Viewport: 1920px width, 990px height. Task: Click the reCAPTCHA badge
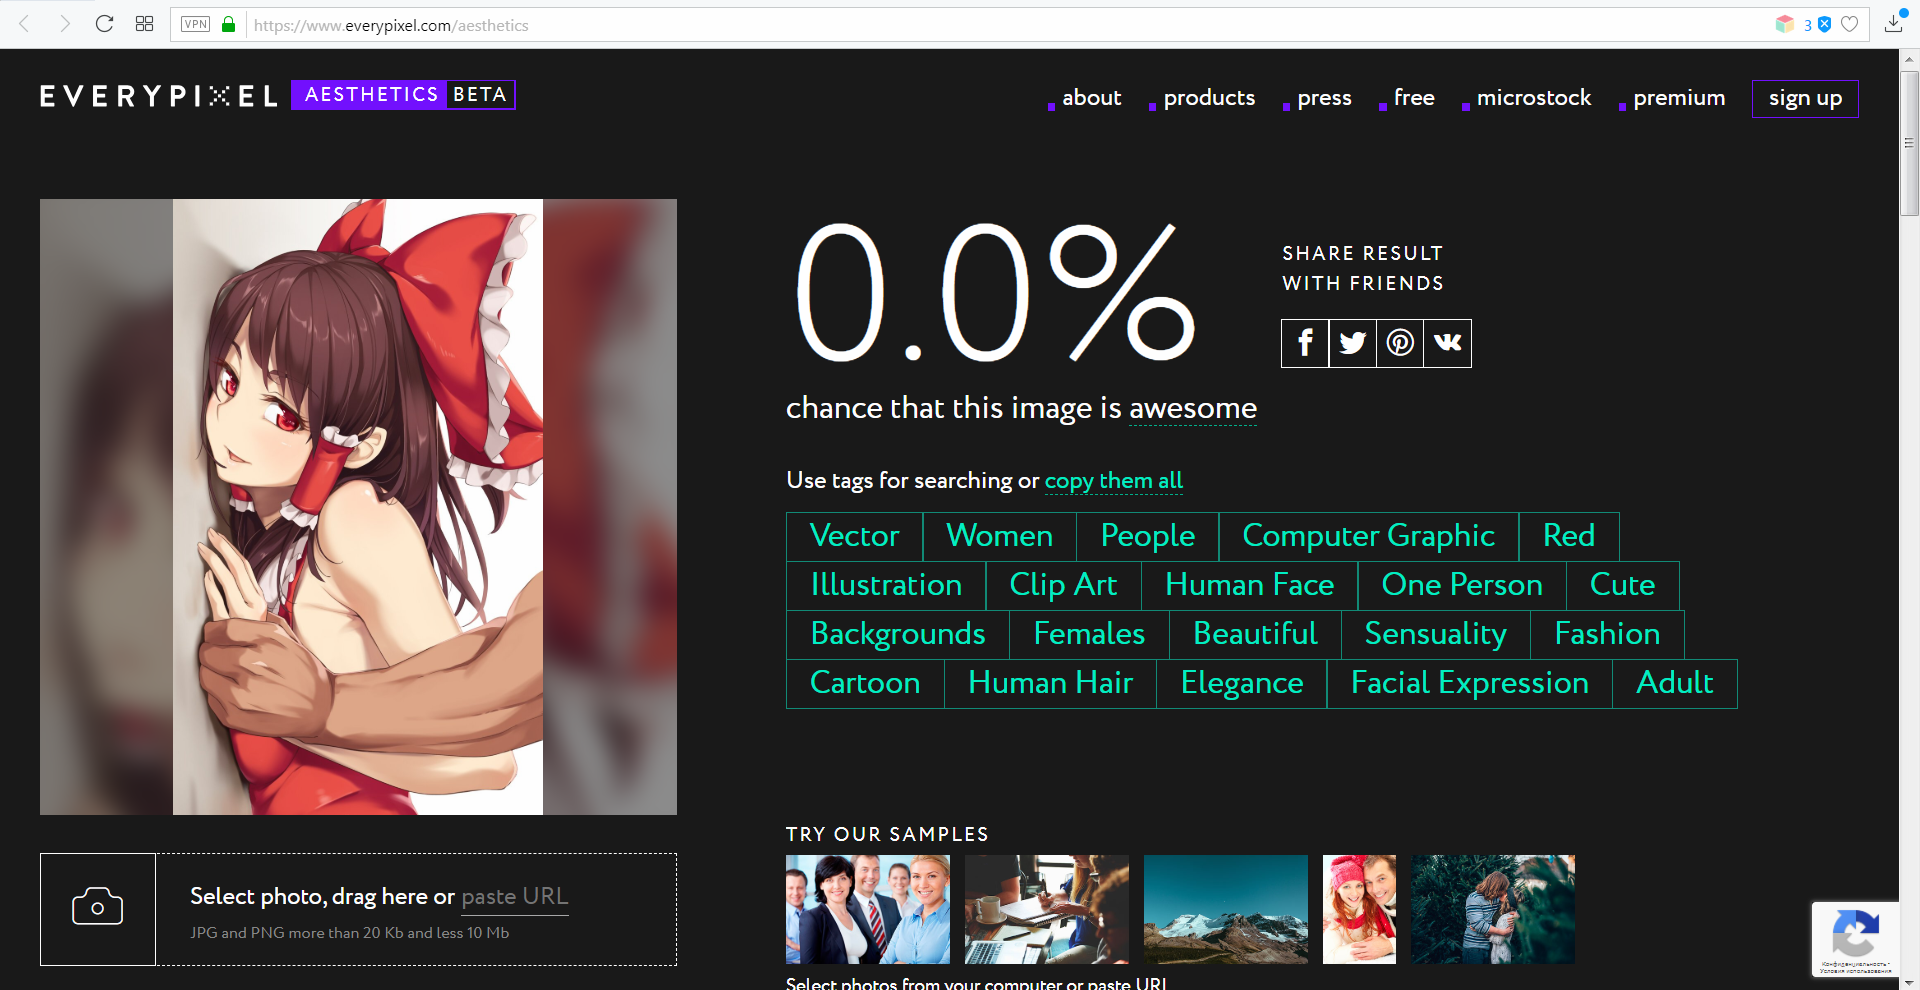pos(1855,939)
